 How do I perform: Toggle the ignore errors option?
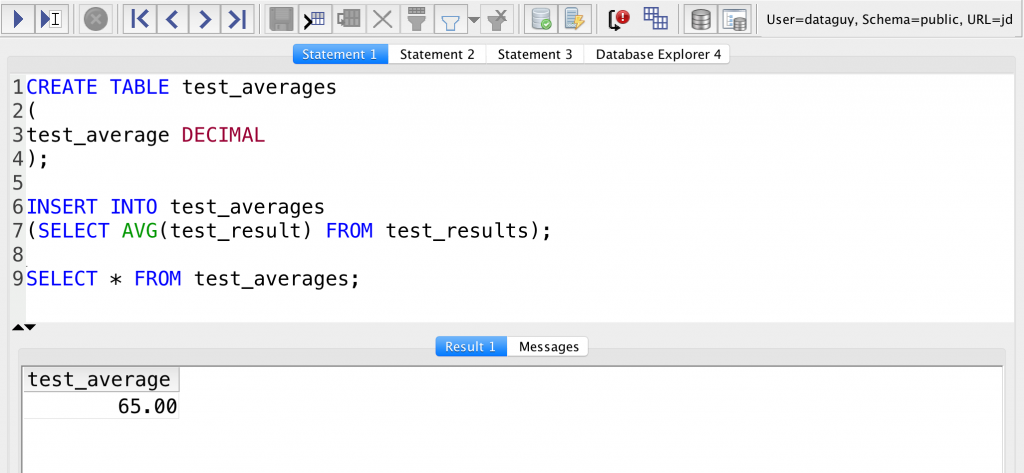coord(621,18)
